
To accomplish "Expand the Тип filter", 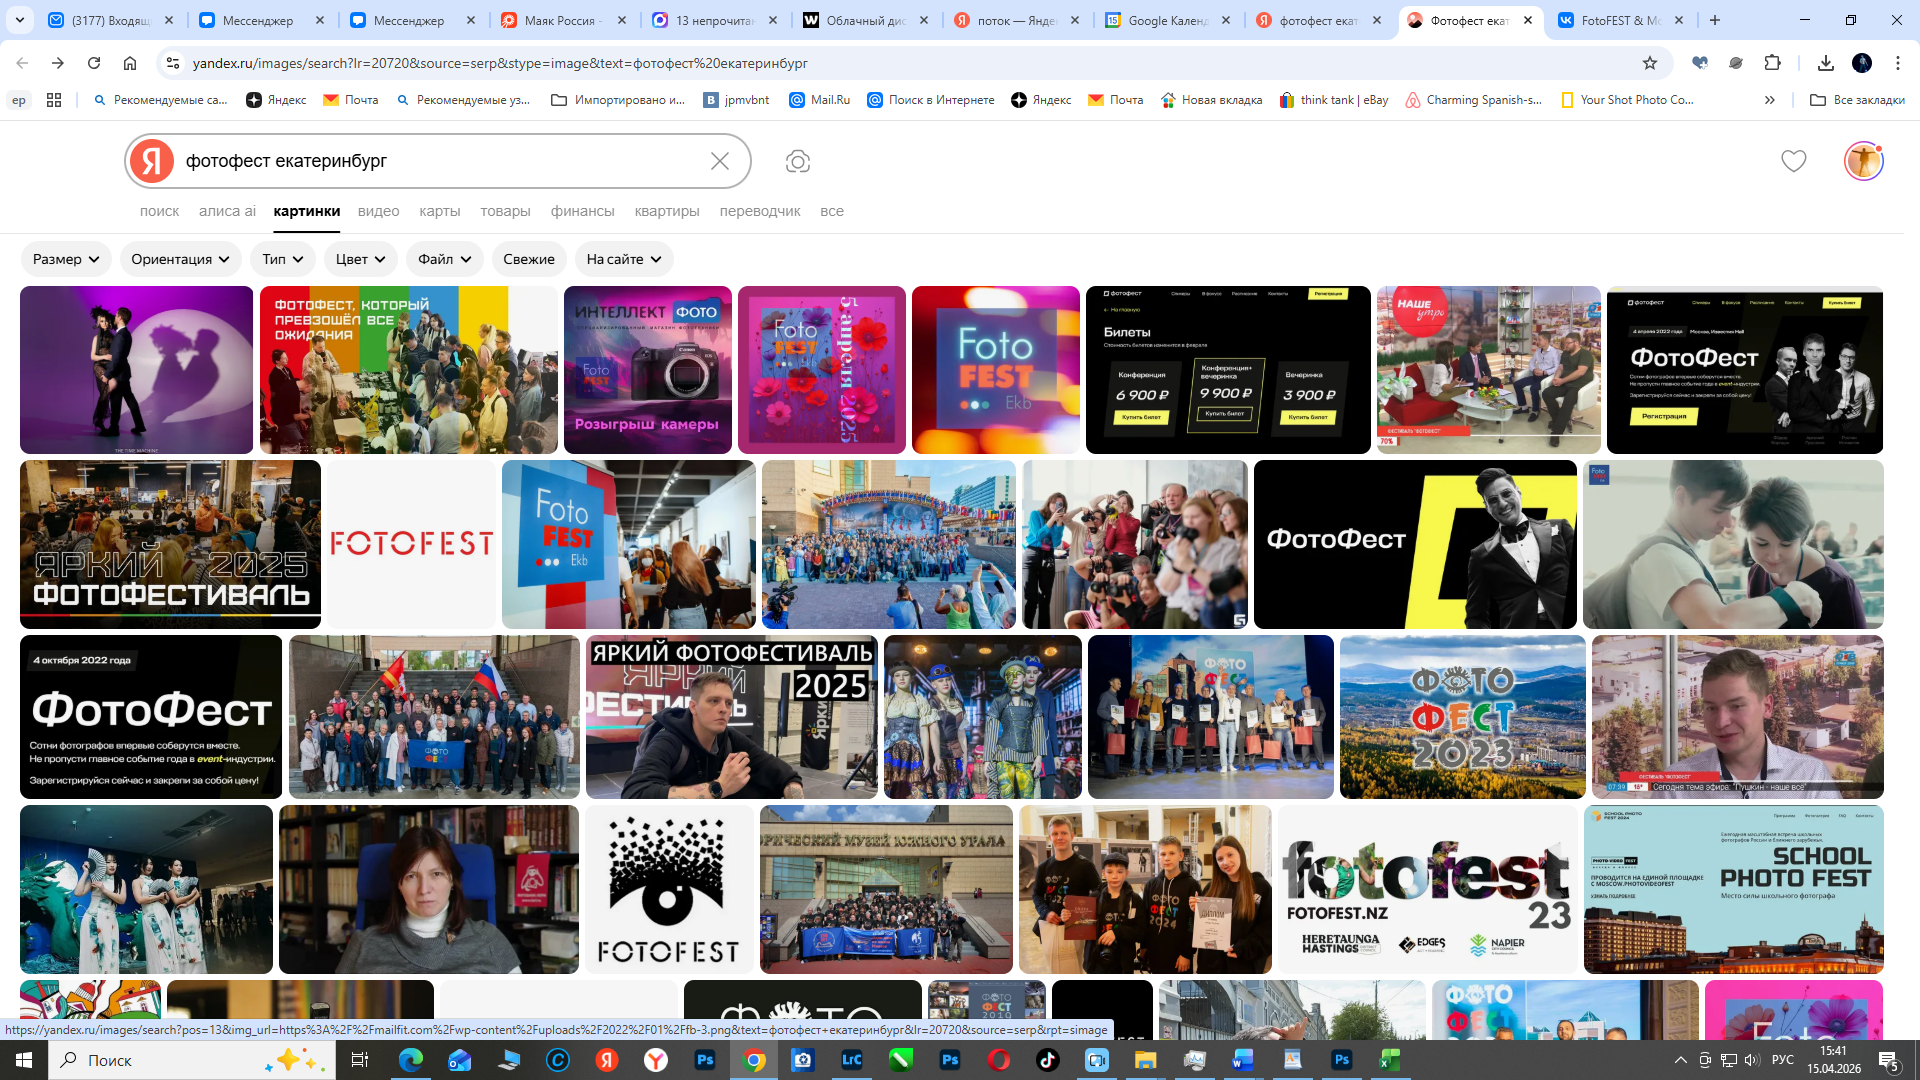I will (x=283, y=259).
